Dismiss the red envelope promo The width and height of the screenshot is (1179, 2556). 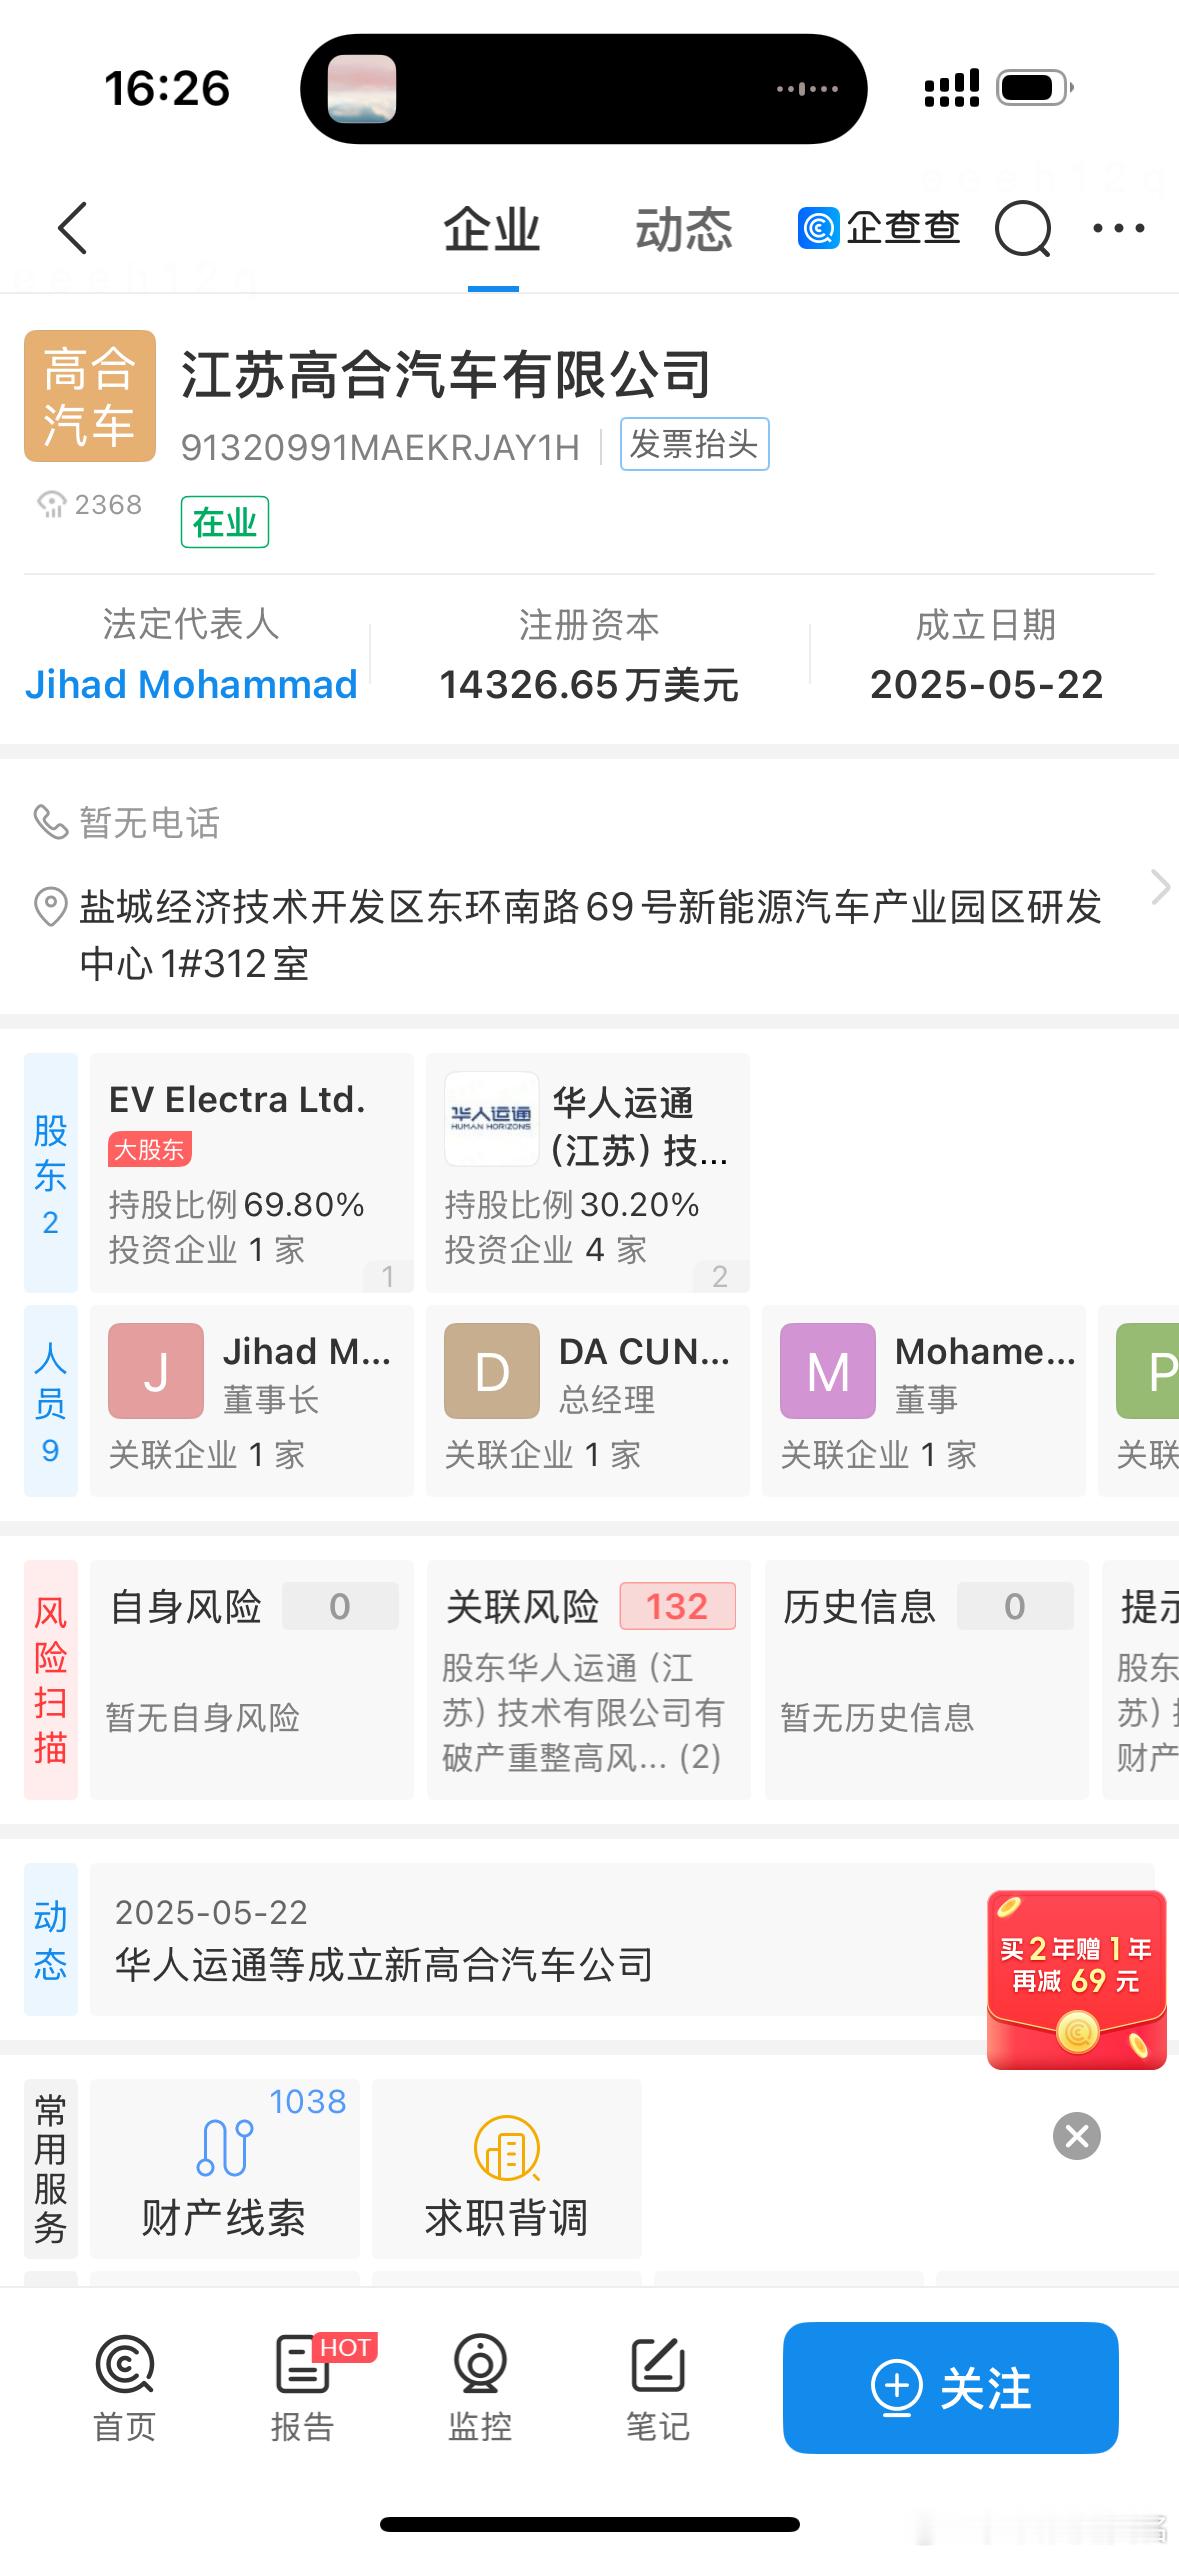pos(1077,2137)
